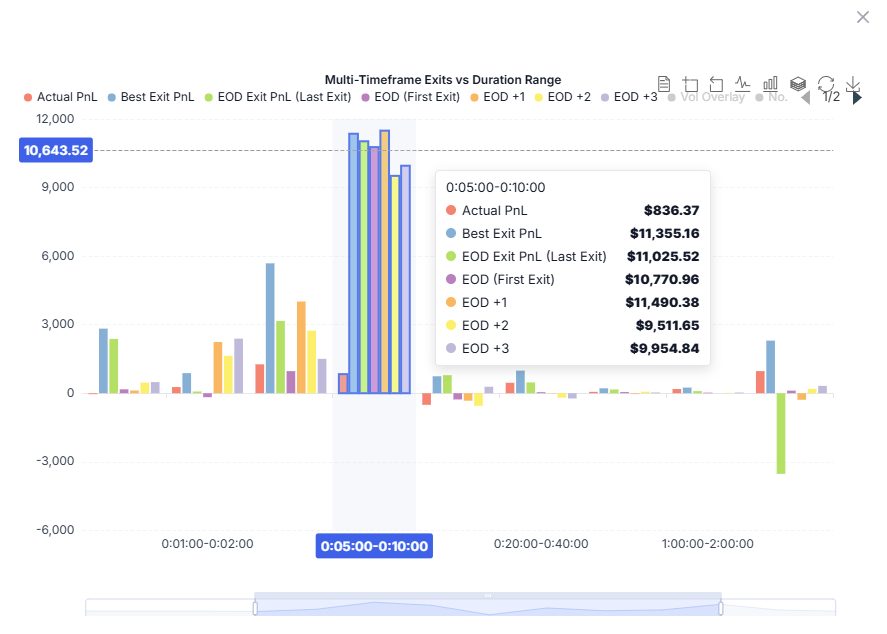Save chart as image icon
887x634 pixels.
tap(853, 84)
